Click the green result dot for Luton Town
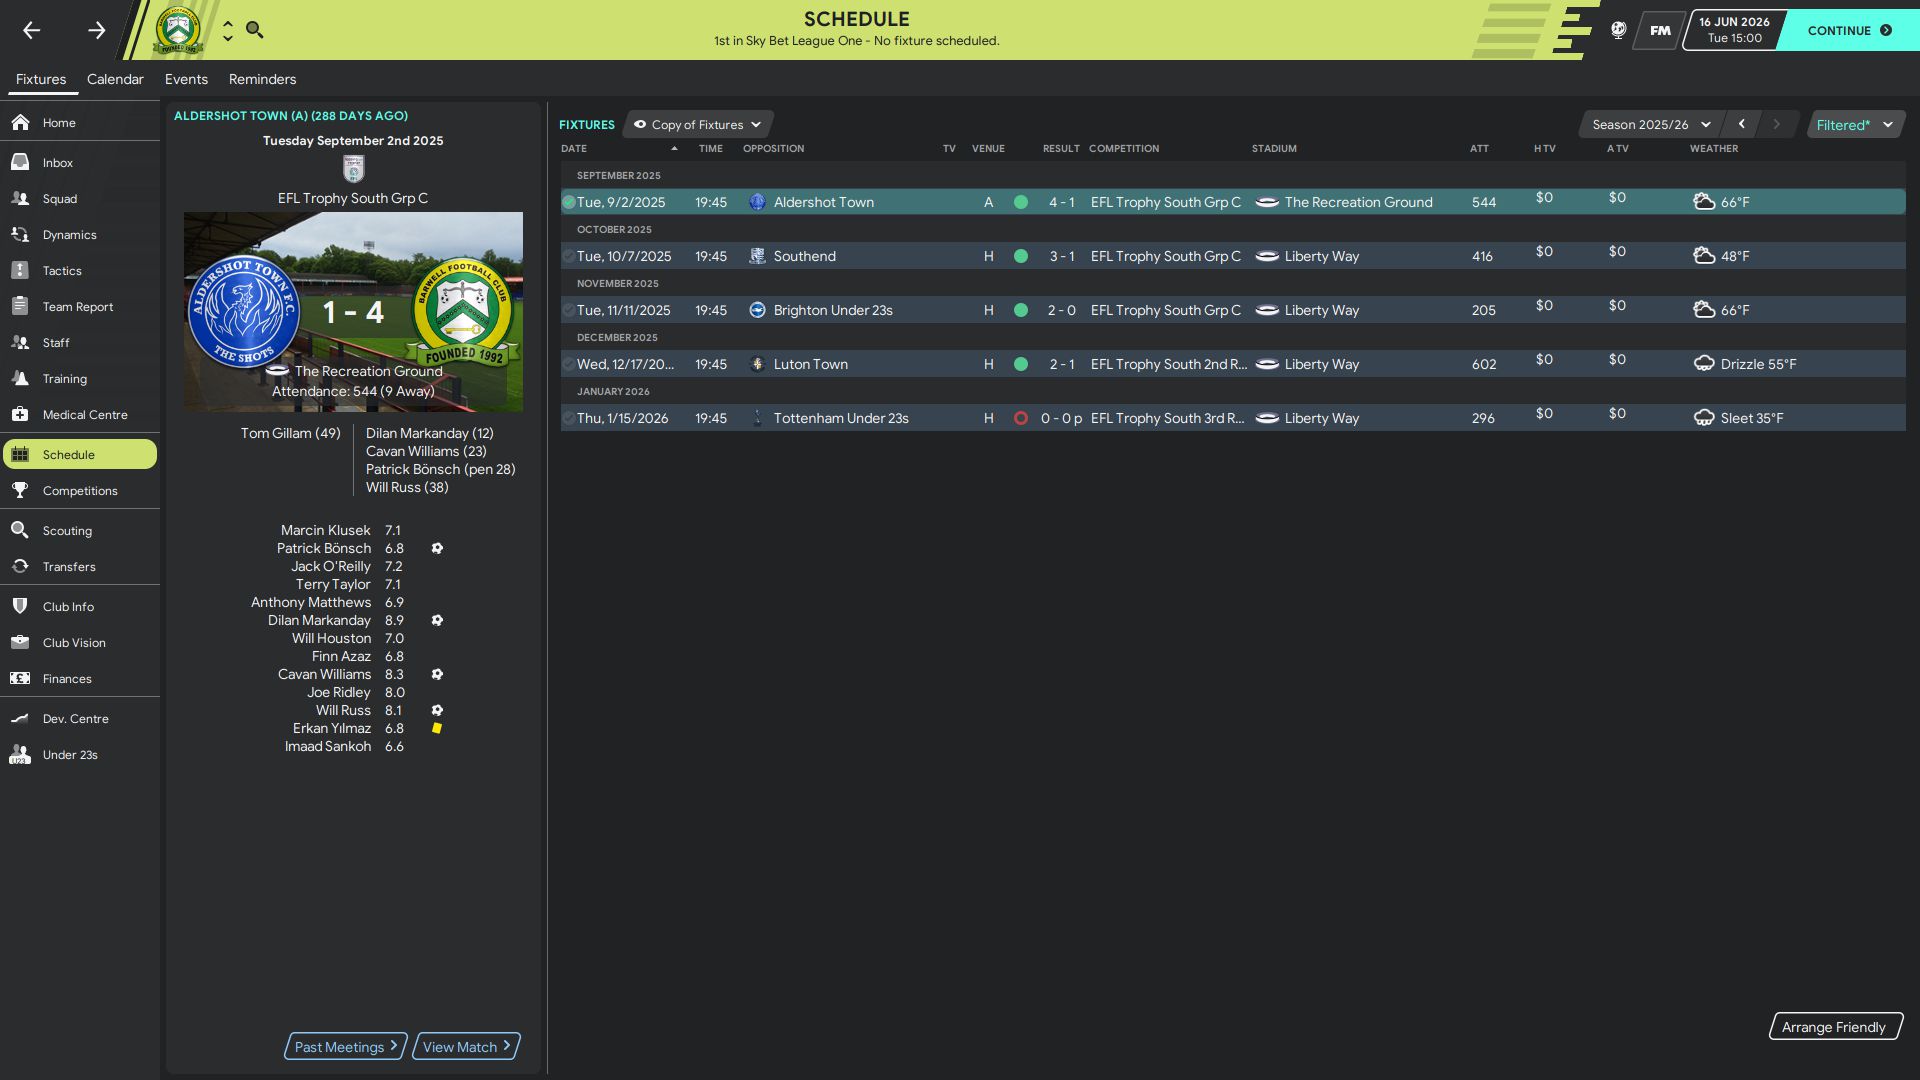The image size is (1920, 1080). click(x=1020, y=364)
